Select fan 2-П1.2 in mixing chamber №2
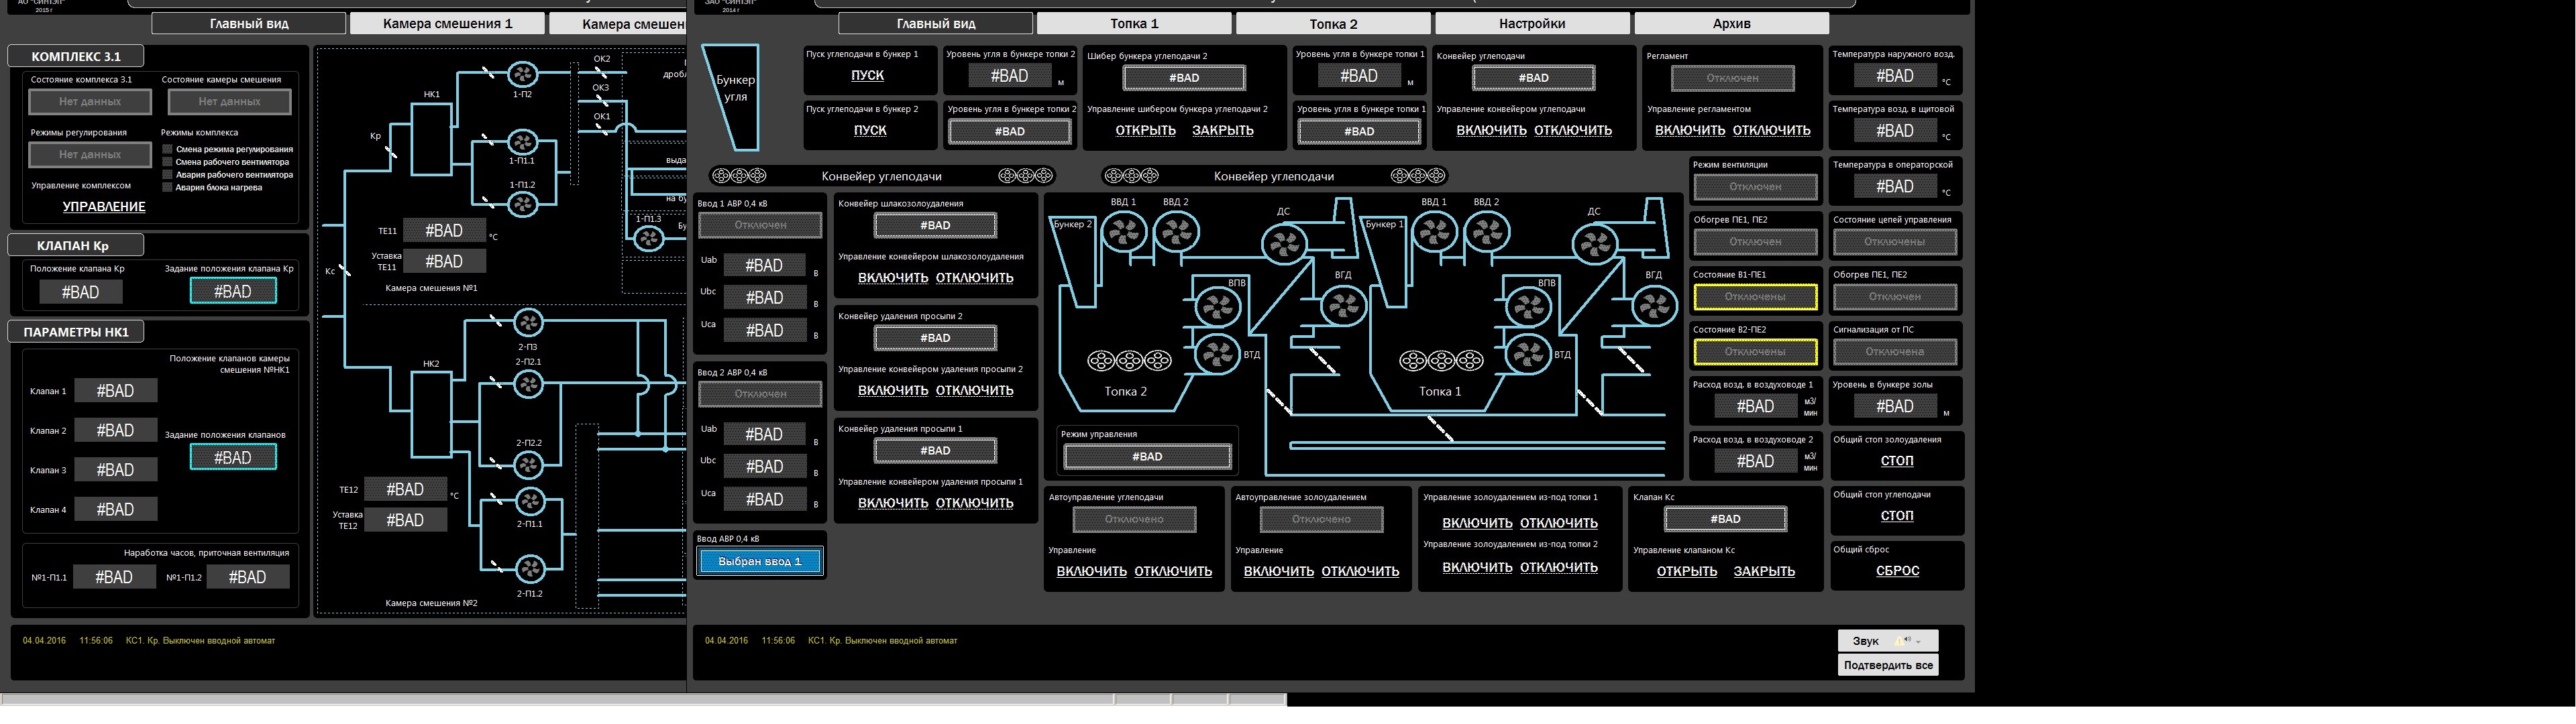This screenshot has width=2576, height=724. pyautogui.click(x=529, y=570)
